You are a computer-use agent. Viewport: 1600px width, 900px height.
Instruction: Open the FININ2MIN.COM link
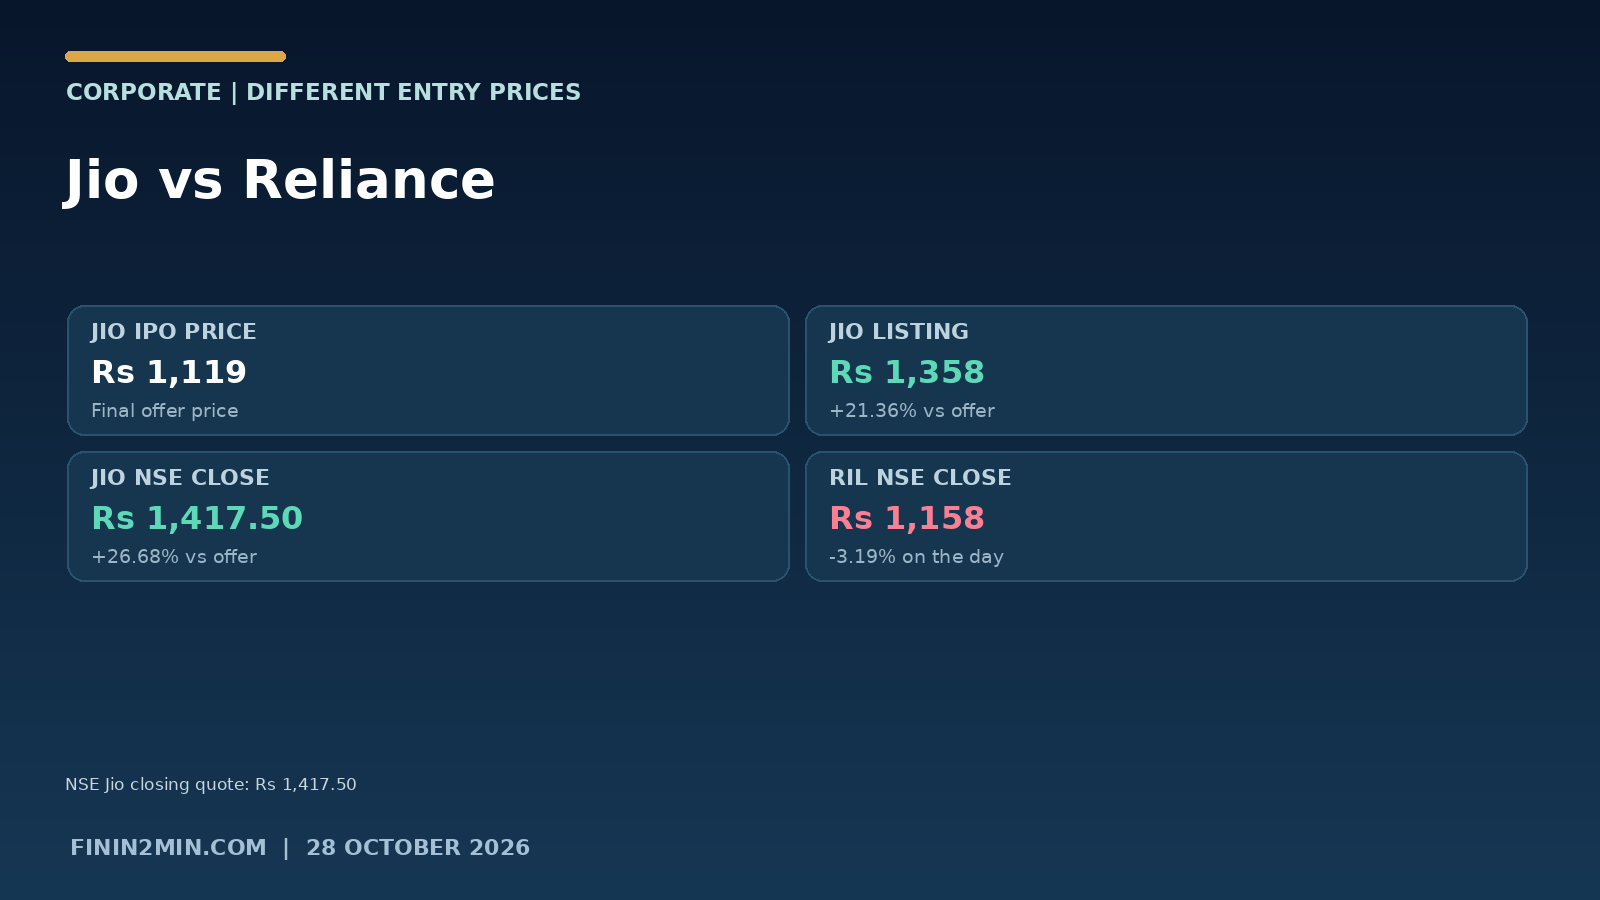pos(168,848)
